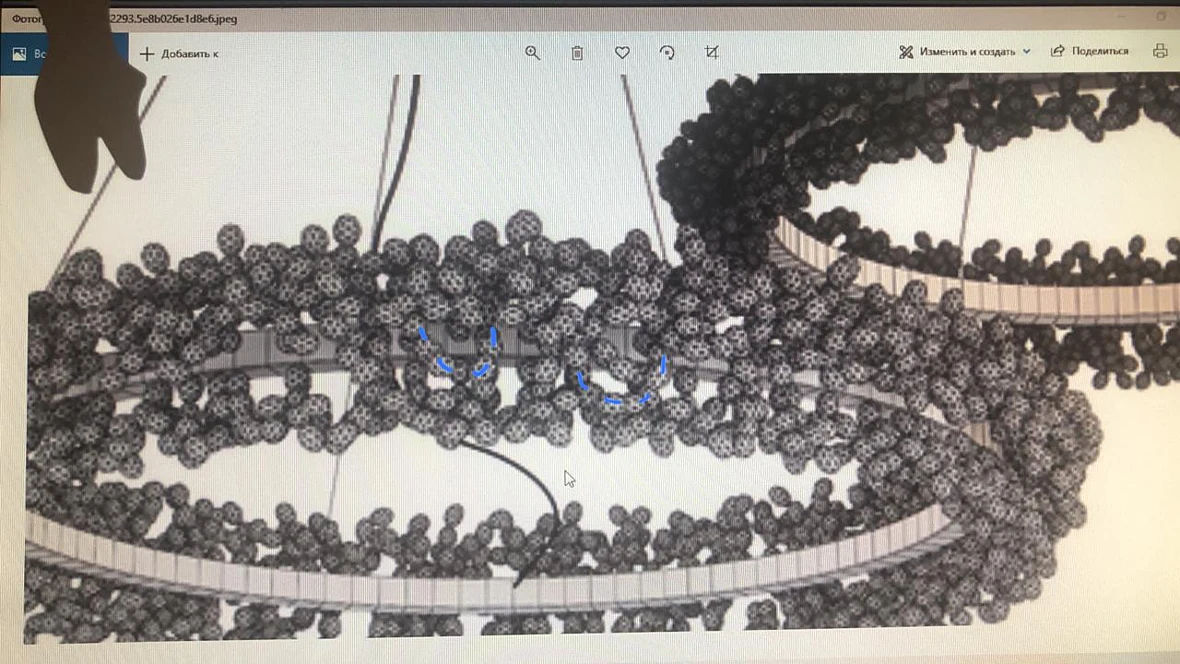This screenshot has height=664, width=1180.
Task: Click the Поделиться share button
Action: pos(1090,50)
